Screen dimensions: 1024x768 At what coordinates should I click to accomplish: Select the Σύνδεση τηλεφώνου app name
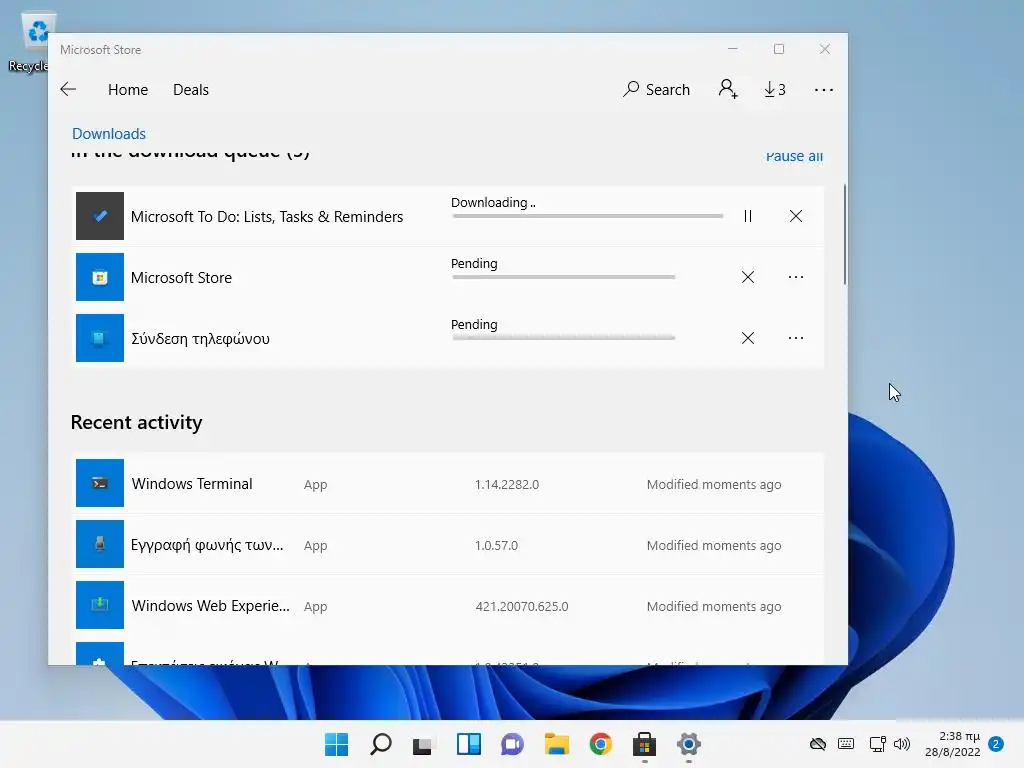click(200, 339)
